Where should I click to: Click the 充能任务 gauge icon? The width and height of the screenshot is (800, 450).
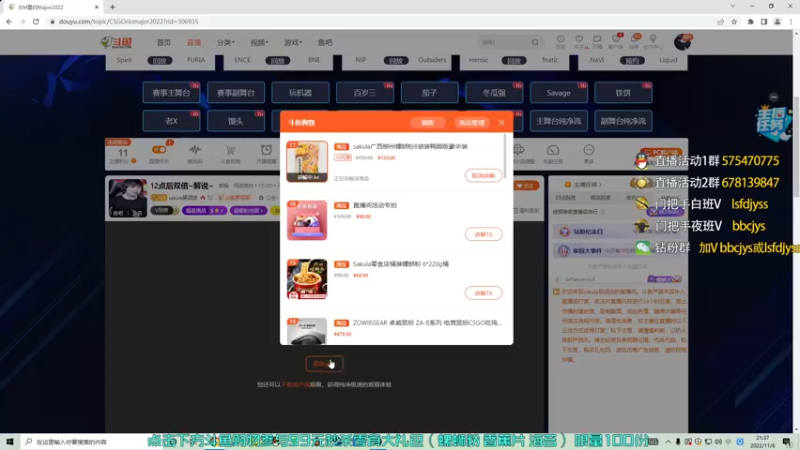[x=553, y=150]
